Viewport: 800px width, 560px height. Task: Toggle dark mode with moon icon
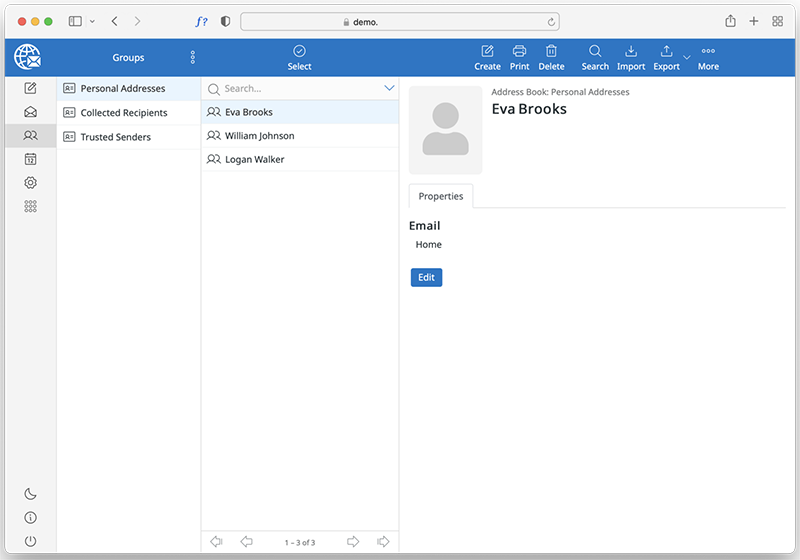coord(30,494)
